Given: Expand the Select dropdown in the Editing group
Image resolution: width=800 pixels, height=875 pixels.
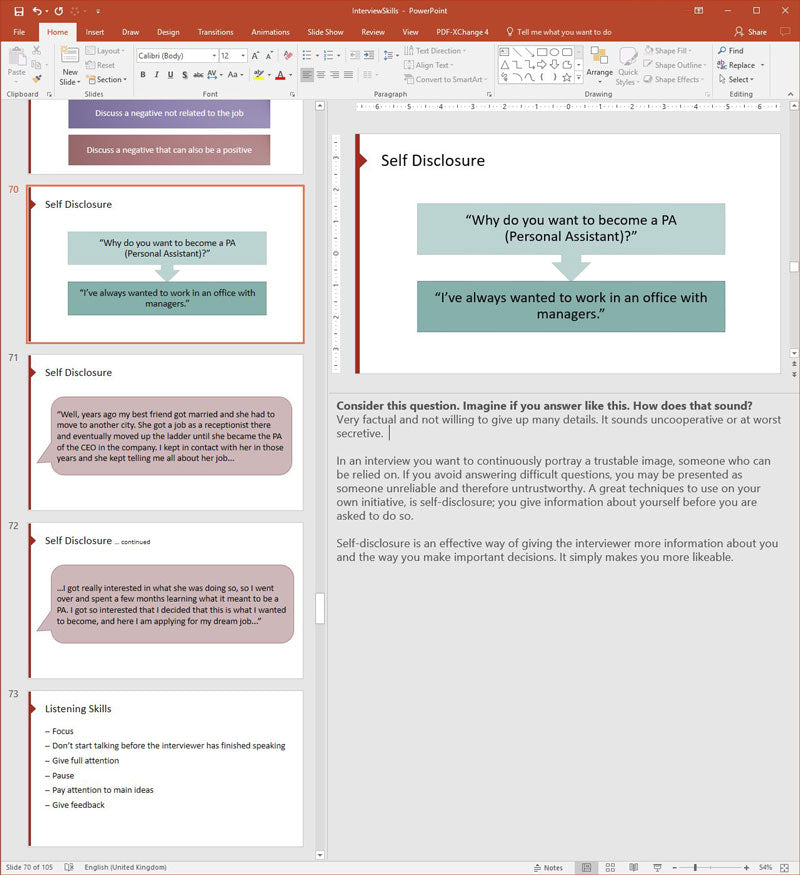Looking at the screenshot, I should [x=736, y=79].
